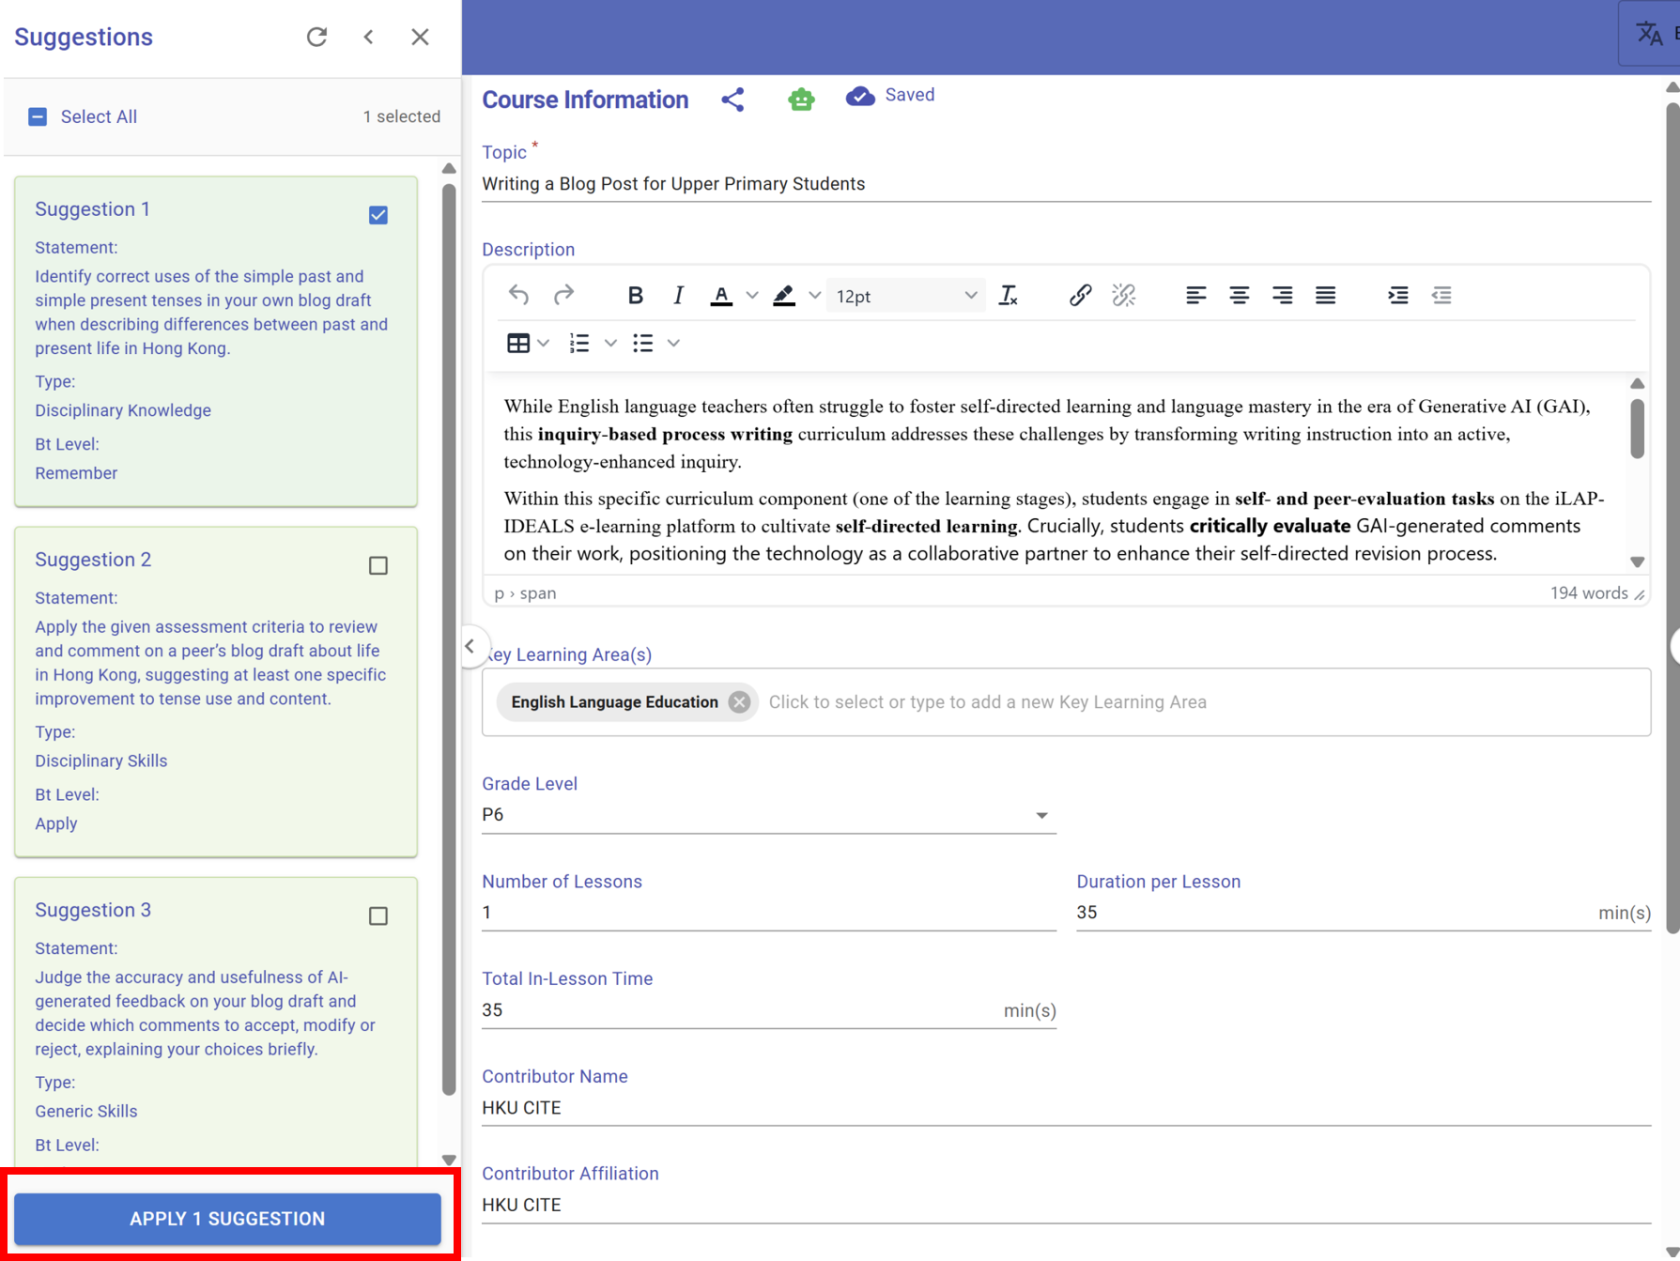This screenshot has height=1261, width=1680.
Task: Toggle bold formatting
Action: click(x=635, y=295)
